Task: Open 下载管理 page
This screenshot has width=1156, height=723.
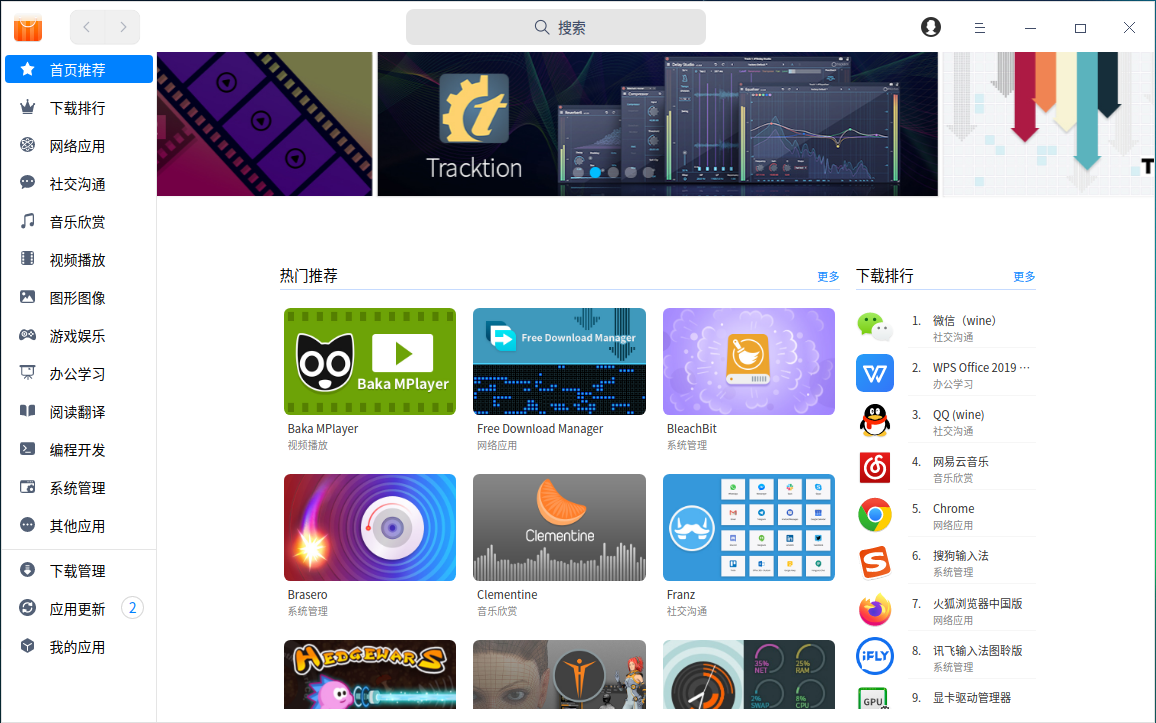Action: pos(79,570)
